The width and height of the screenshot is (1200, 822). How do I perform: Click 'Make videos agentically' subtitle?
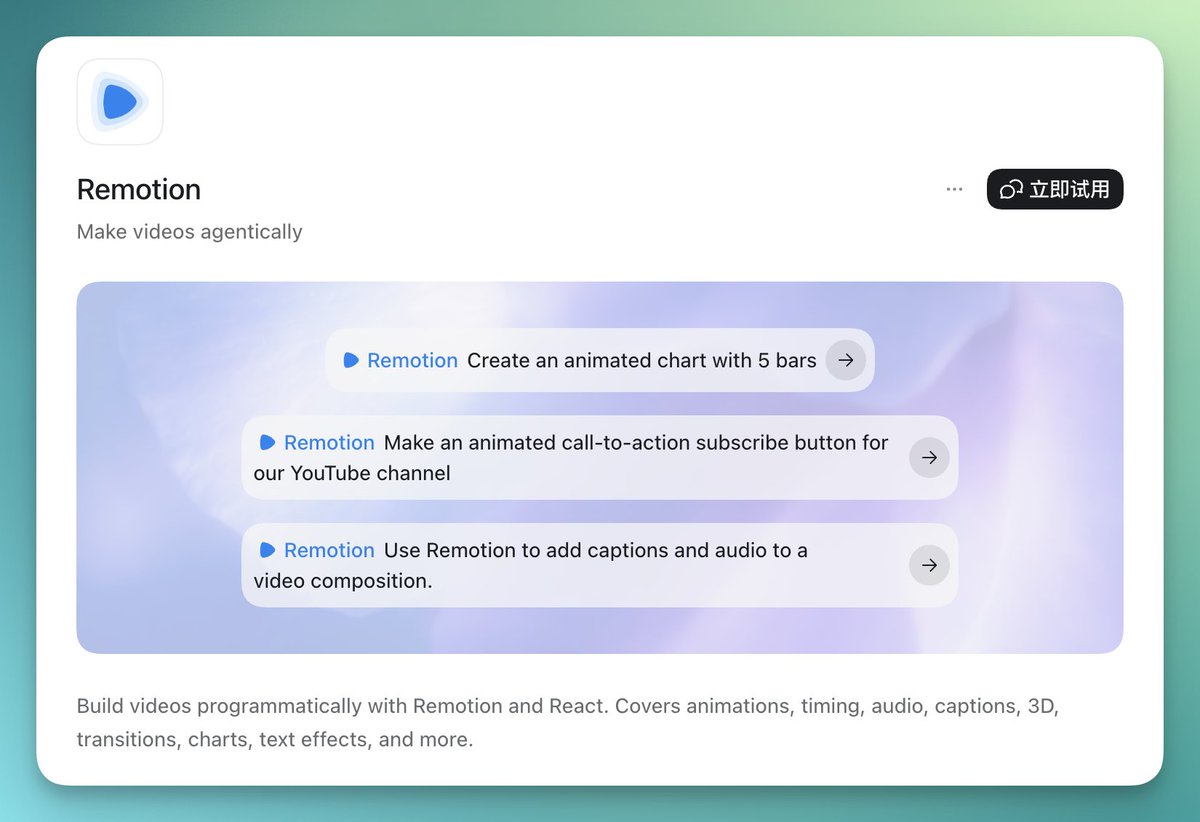click(x=190, y=232)
